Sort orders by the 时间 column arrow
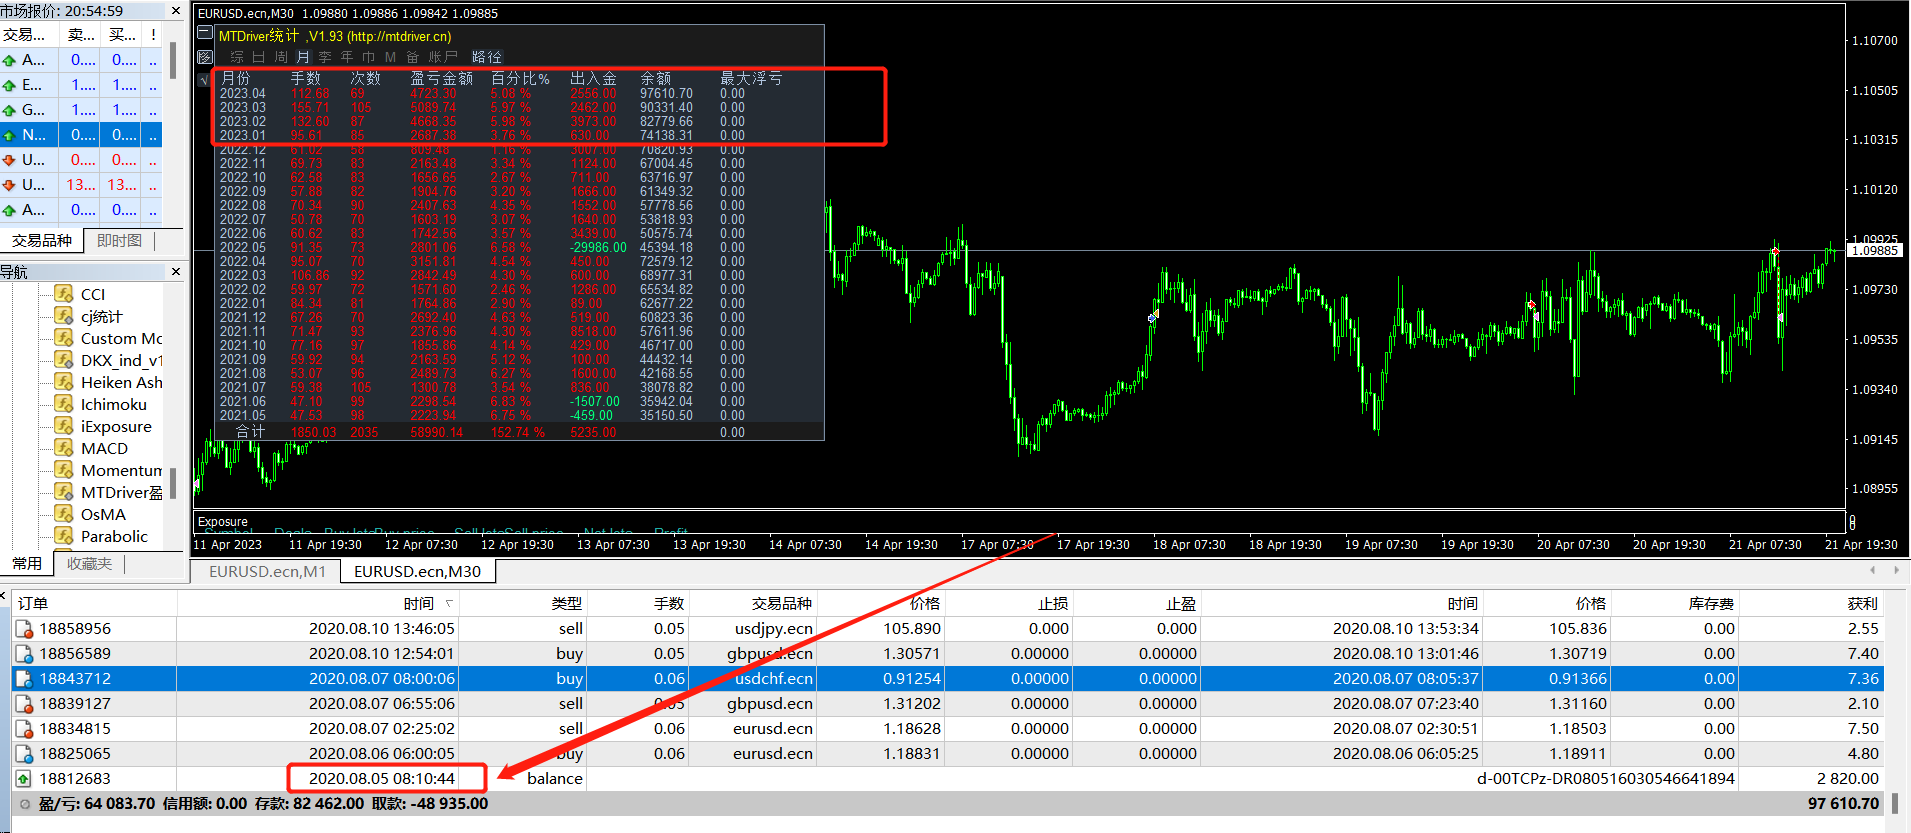This screenshot has height=833, width=1911. pyautogui.click(x=449, y=603)
